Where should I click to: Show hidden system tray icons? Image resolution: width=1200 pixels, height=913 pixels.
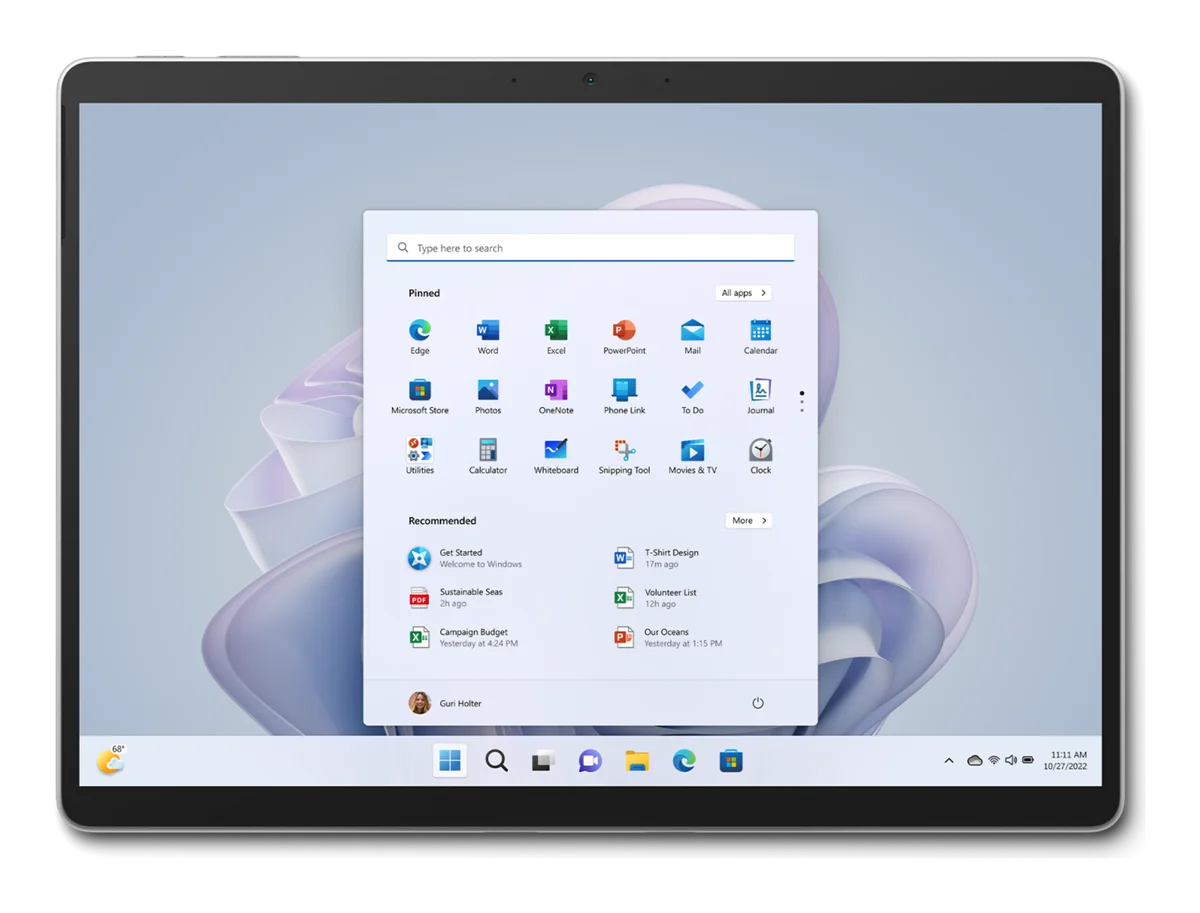[x=949, y=761]
